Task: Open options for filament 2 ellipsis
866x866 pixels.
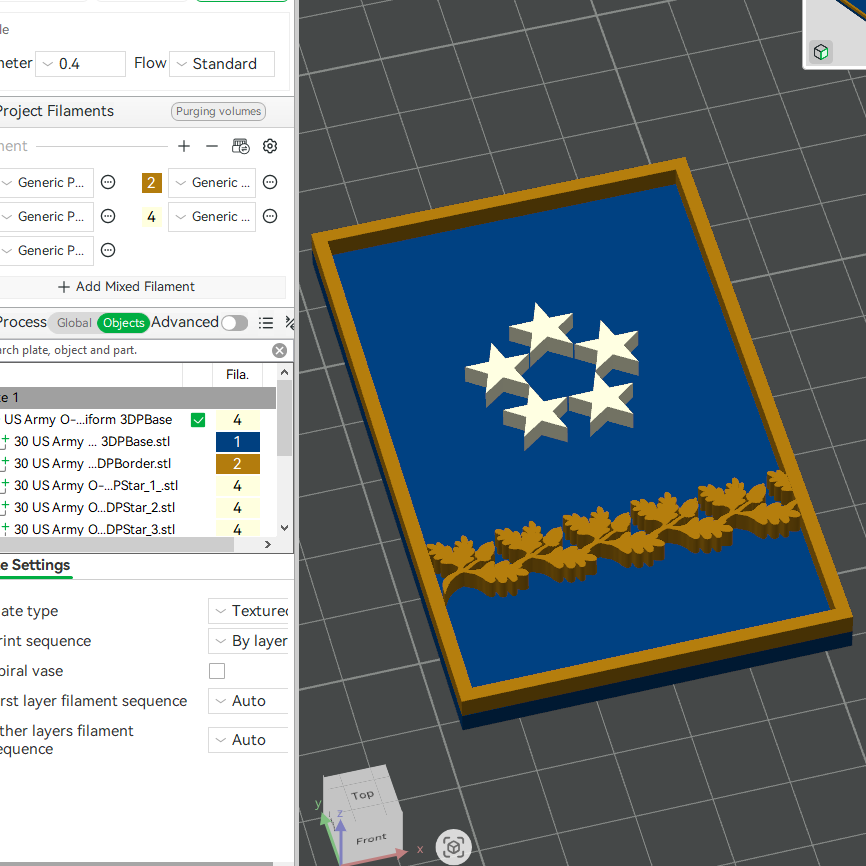Action: [x=270, y=182]
